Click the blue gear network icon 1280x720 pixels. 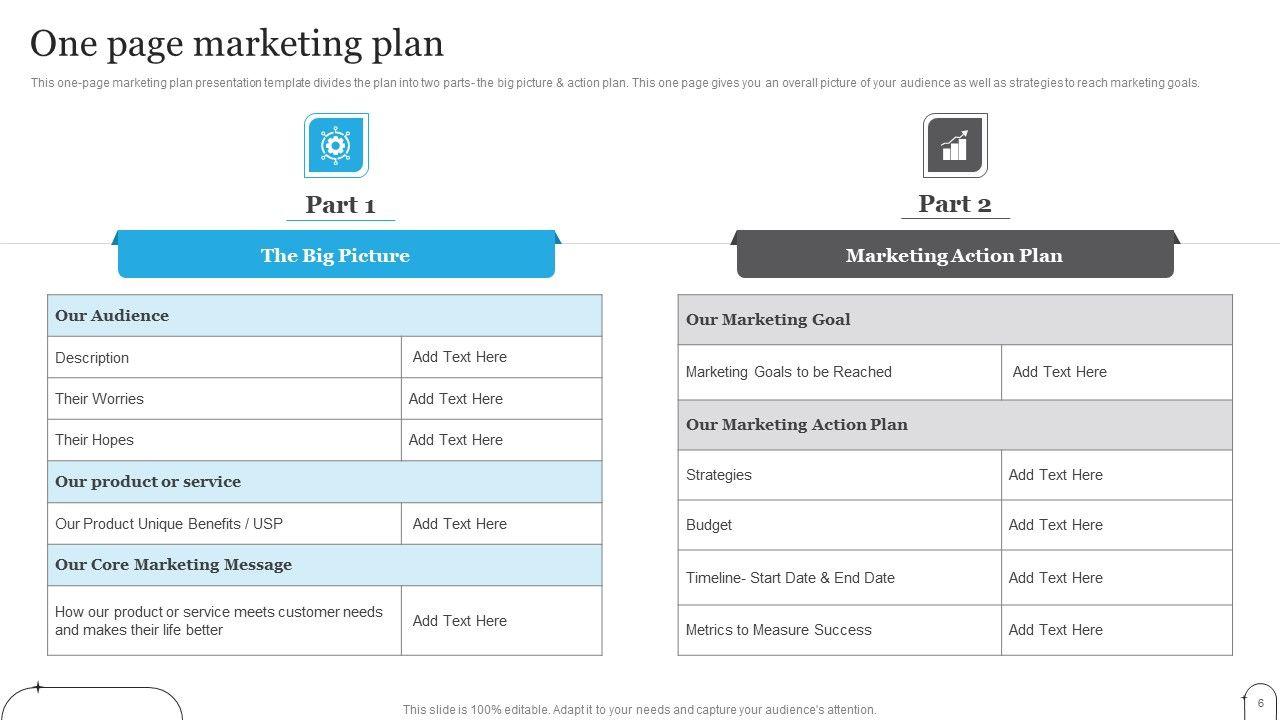point(336,146)
